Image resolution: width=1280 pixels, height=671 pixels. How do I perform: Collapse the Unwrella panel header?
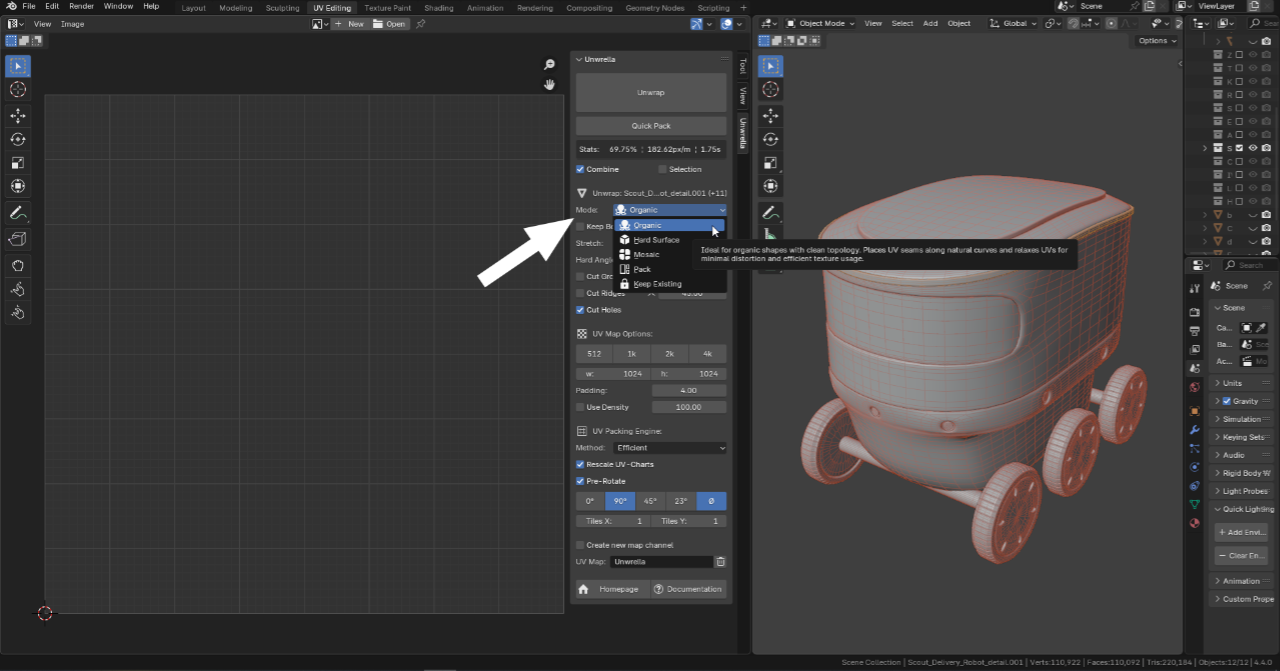click(650, 59)
